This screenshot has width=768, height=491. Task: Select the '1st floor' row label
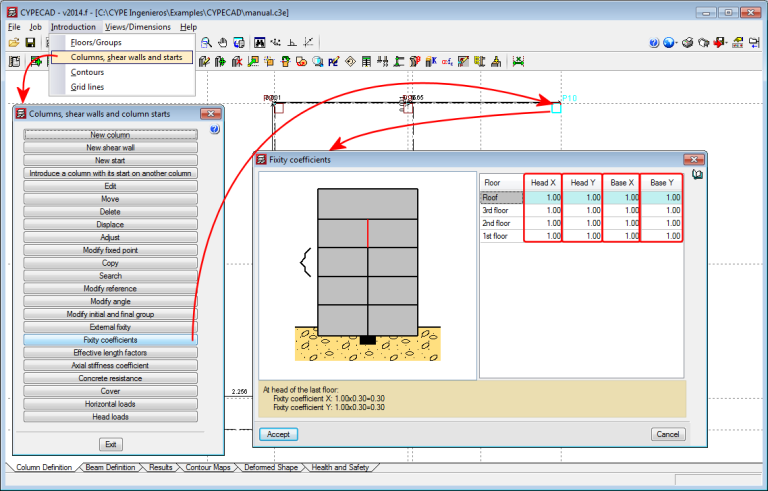click(495, 236)
